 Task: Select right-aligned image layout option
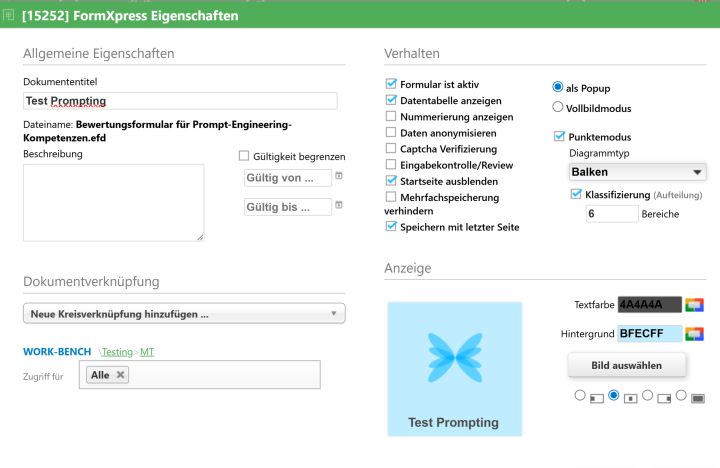coord(648,396)
